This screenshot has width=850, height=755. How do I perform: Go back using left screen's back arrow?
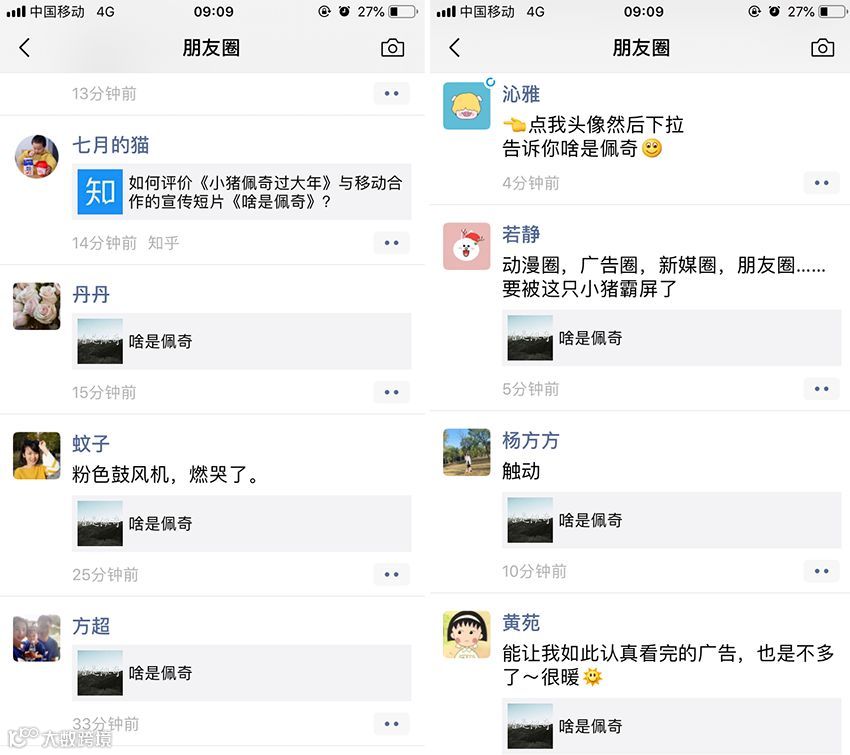24,48
